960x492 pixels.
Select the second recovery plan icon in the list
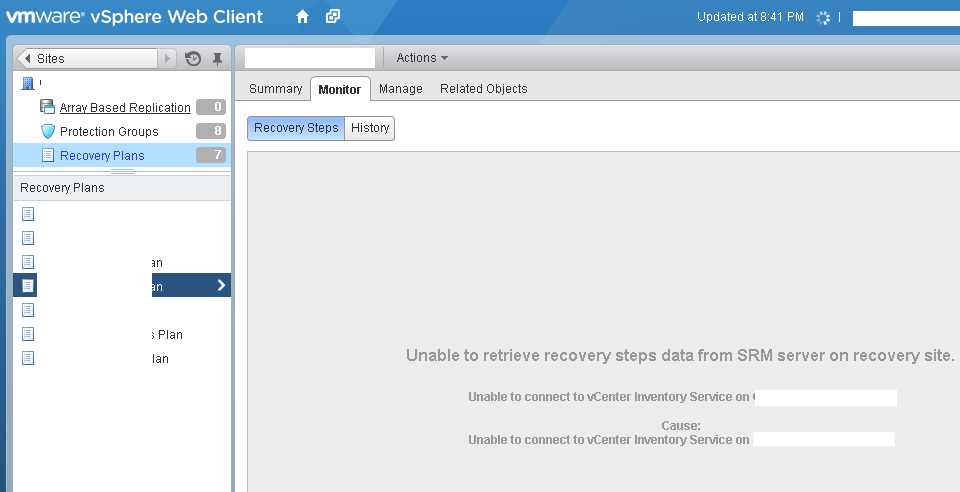point(28,238)
